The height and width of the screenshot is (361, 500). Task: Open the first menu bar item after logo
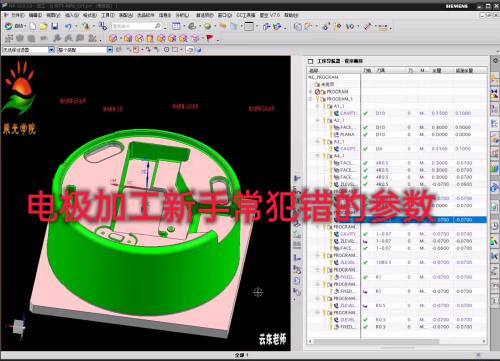coord(18,15)
